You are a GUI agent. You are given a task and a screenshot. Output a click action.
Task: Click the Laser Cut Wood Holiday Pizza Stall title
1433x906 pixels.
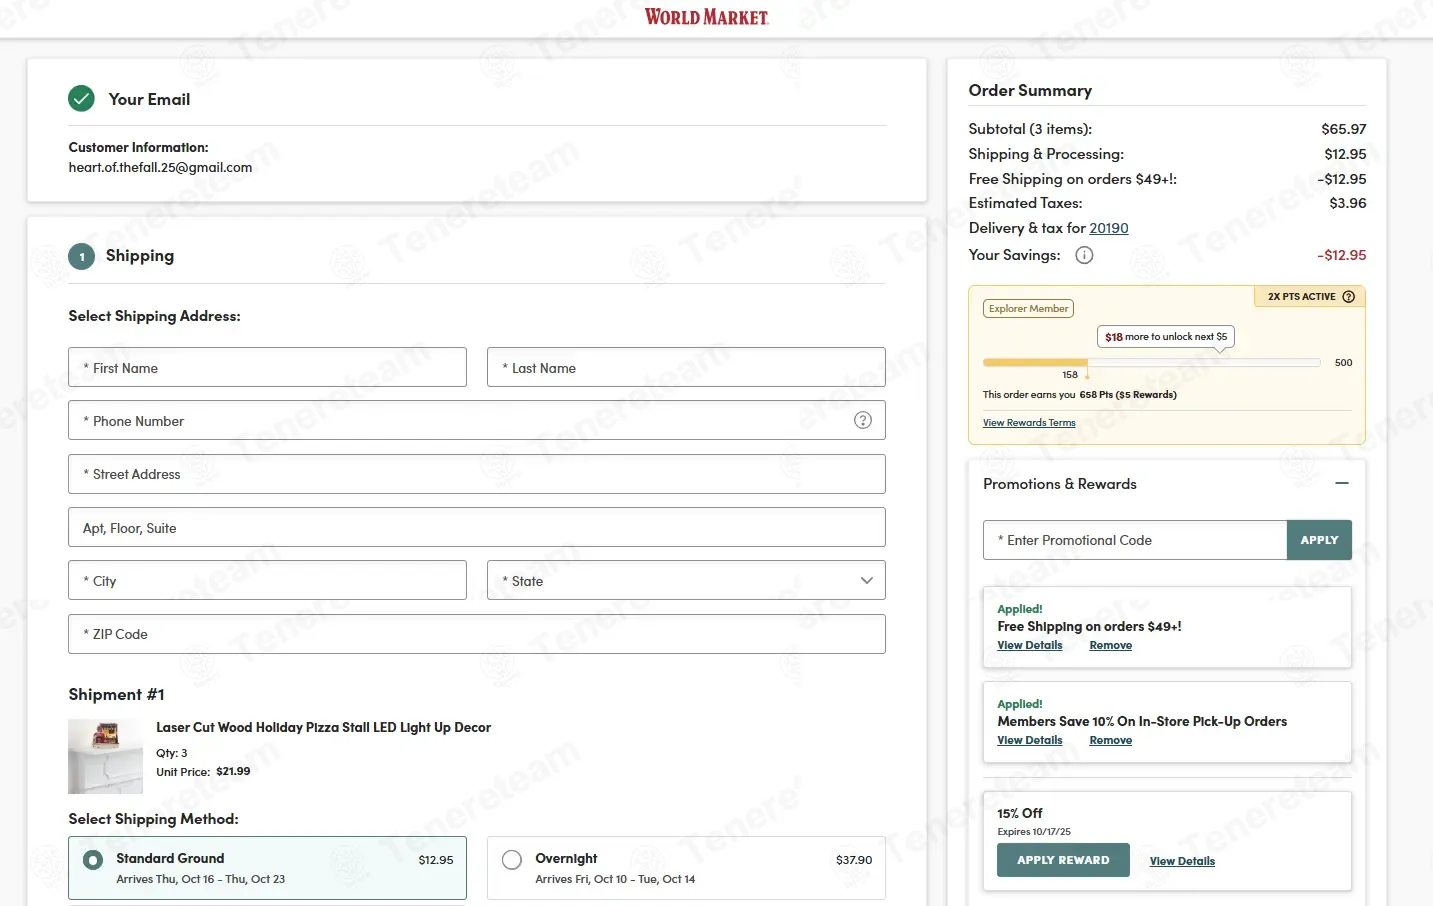323,727
